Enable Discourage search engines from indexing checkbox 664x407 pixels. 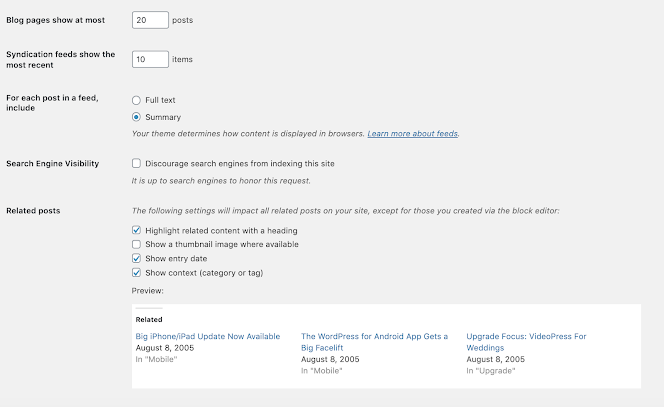click(136, 163)
